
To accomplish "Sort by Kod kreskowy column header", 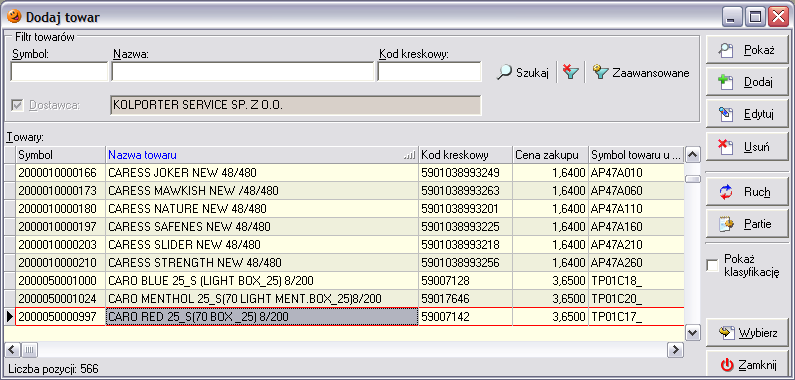I will pyautogui.click(x=465, y=155).
